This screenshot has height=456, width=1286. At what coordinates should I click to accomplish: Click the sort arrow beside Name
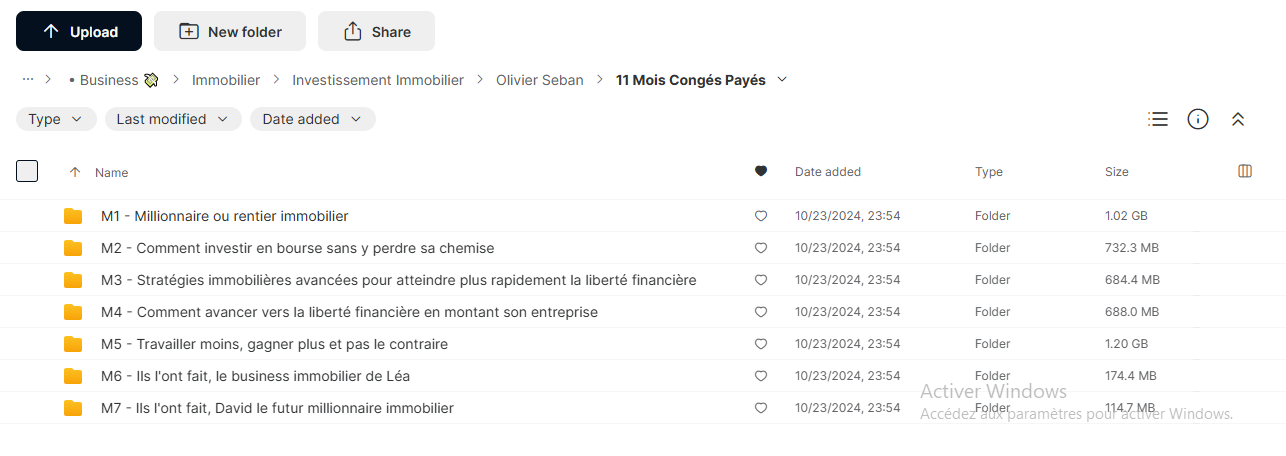75,172
